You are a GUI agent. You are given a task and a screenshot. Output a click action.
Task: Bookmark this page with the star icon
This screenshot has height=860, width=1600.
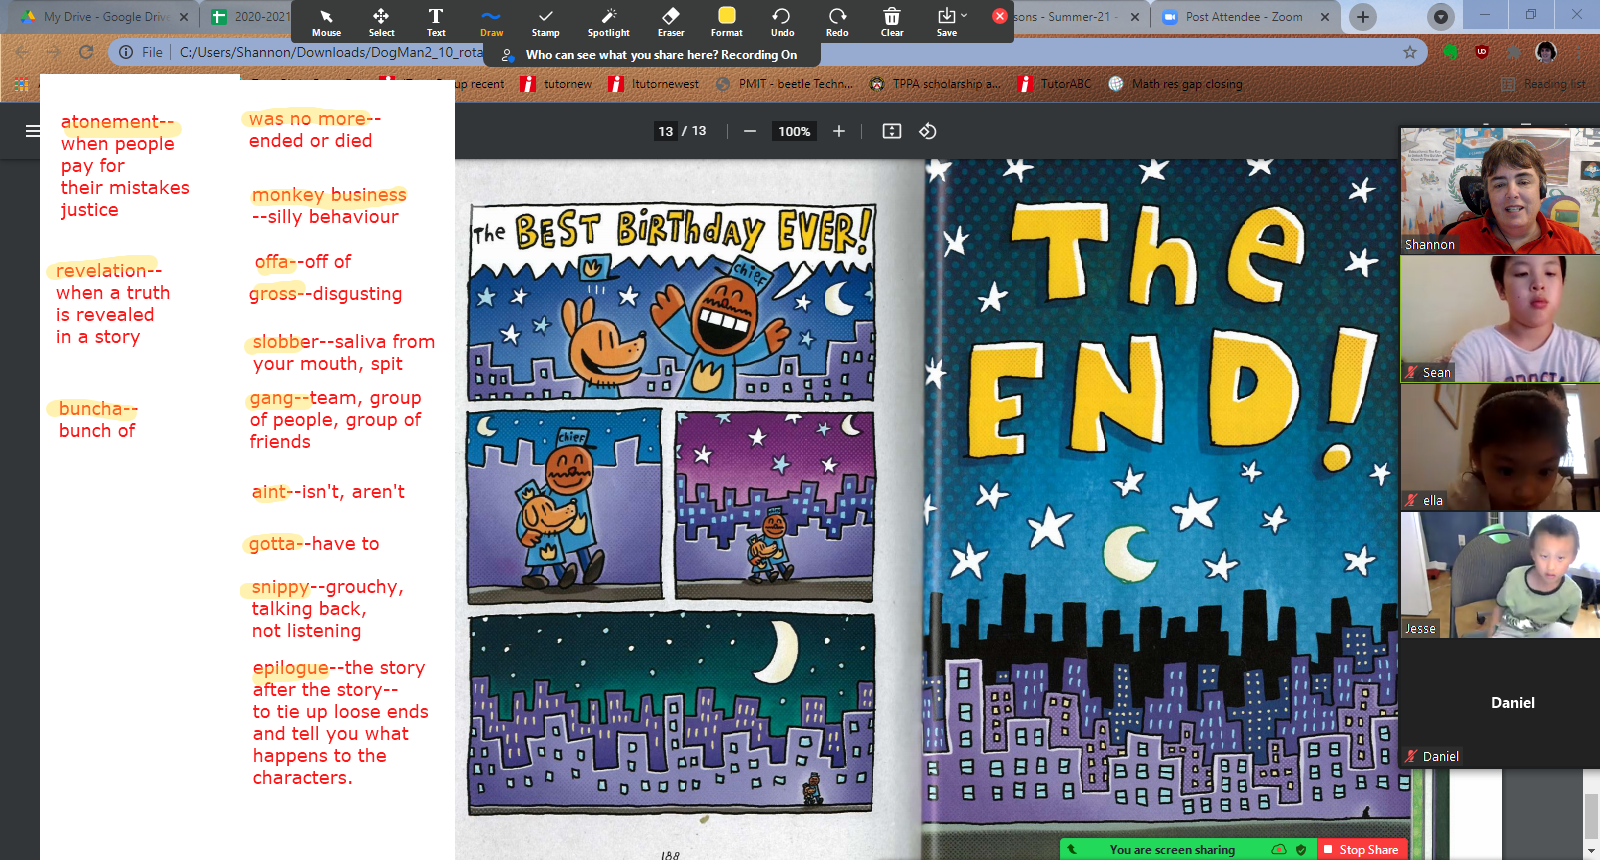tap(1410, 52)
